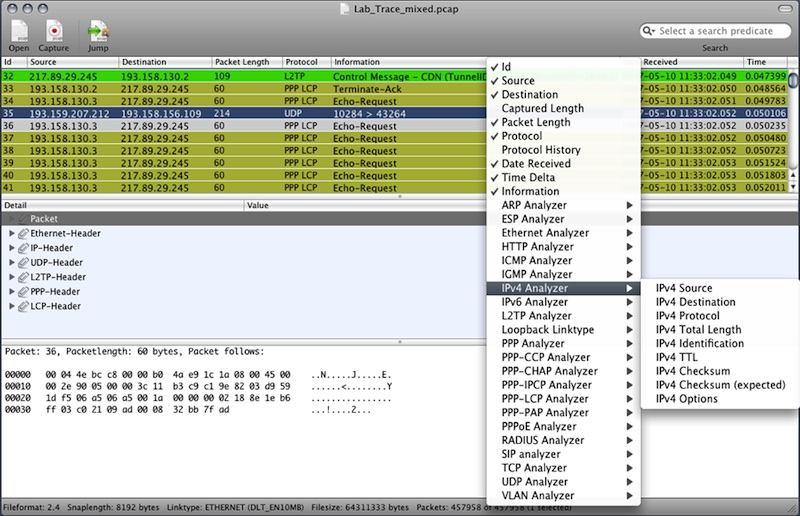800x516 pixels.
Task: Enable the Captured Length column
Action: 542,108
